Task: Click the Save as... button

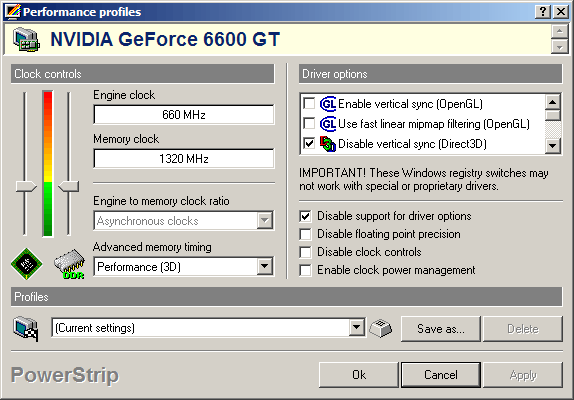Action: pyautogui.click(x=441, y=329)
